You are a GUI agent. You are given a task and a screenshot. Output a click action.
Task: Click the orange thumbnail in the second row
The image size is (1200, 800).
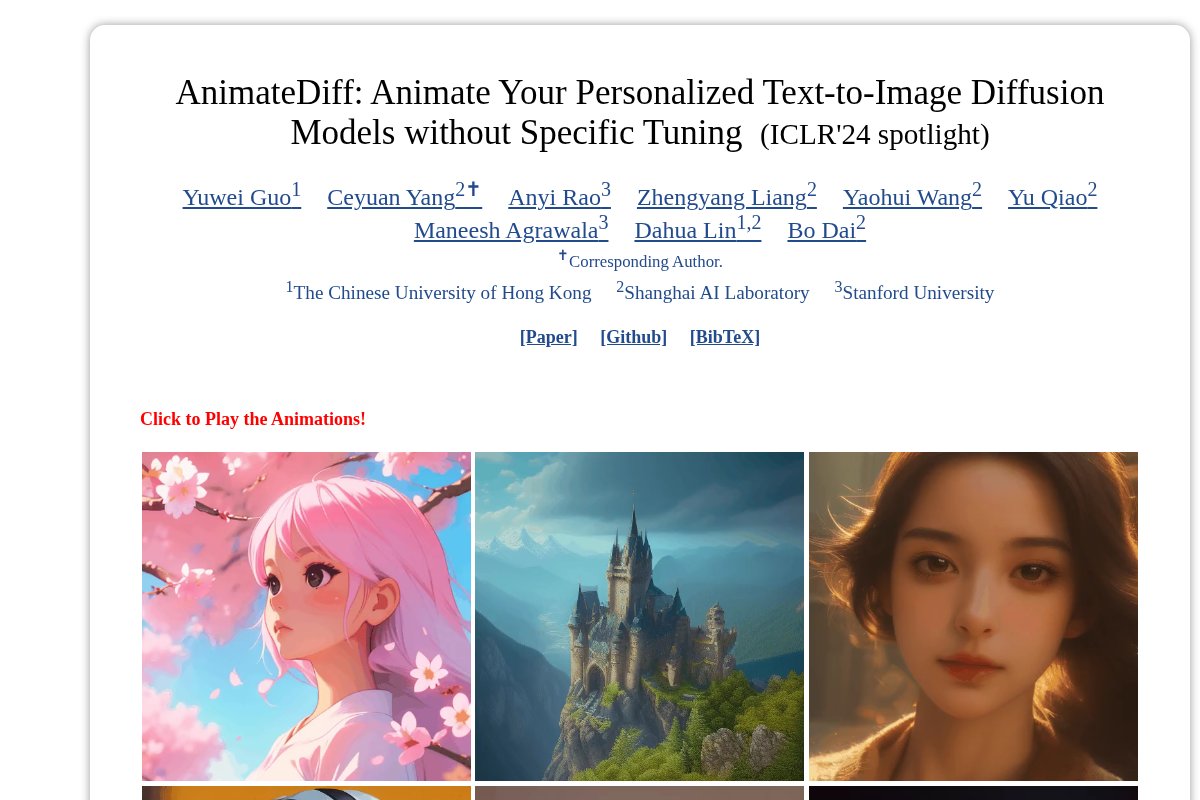pyautogui.click(x=306, y=793)
